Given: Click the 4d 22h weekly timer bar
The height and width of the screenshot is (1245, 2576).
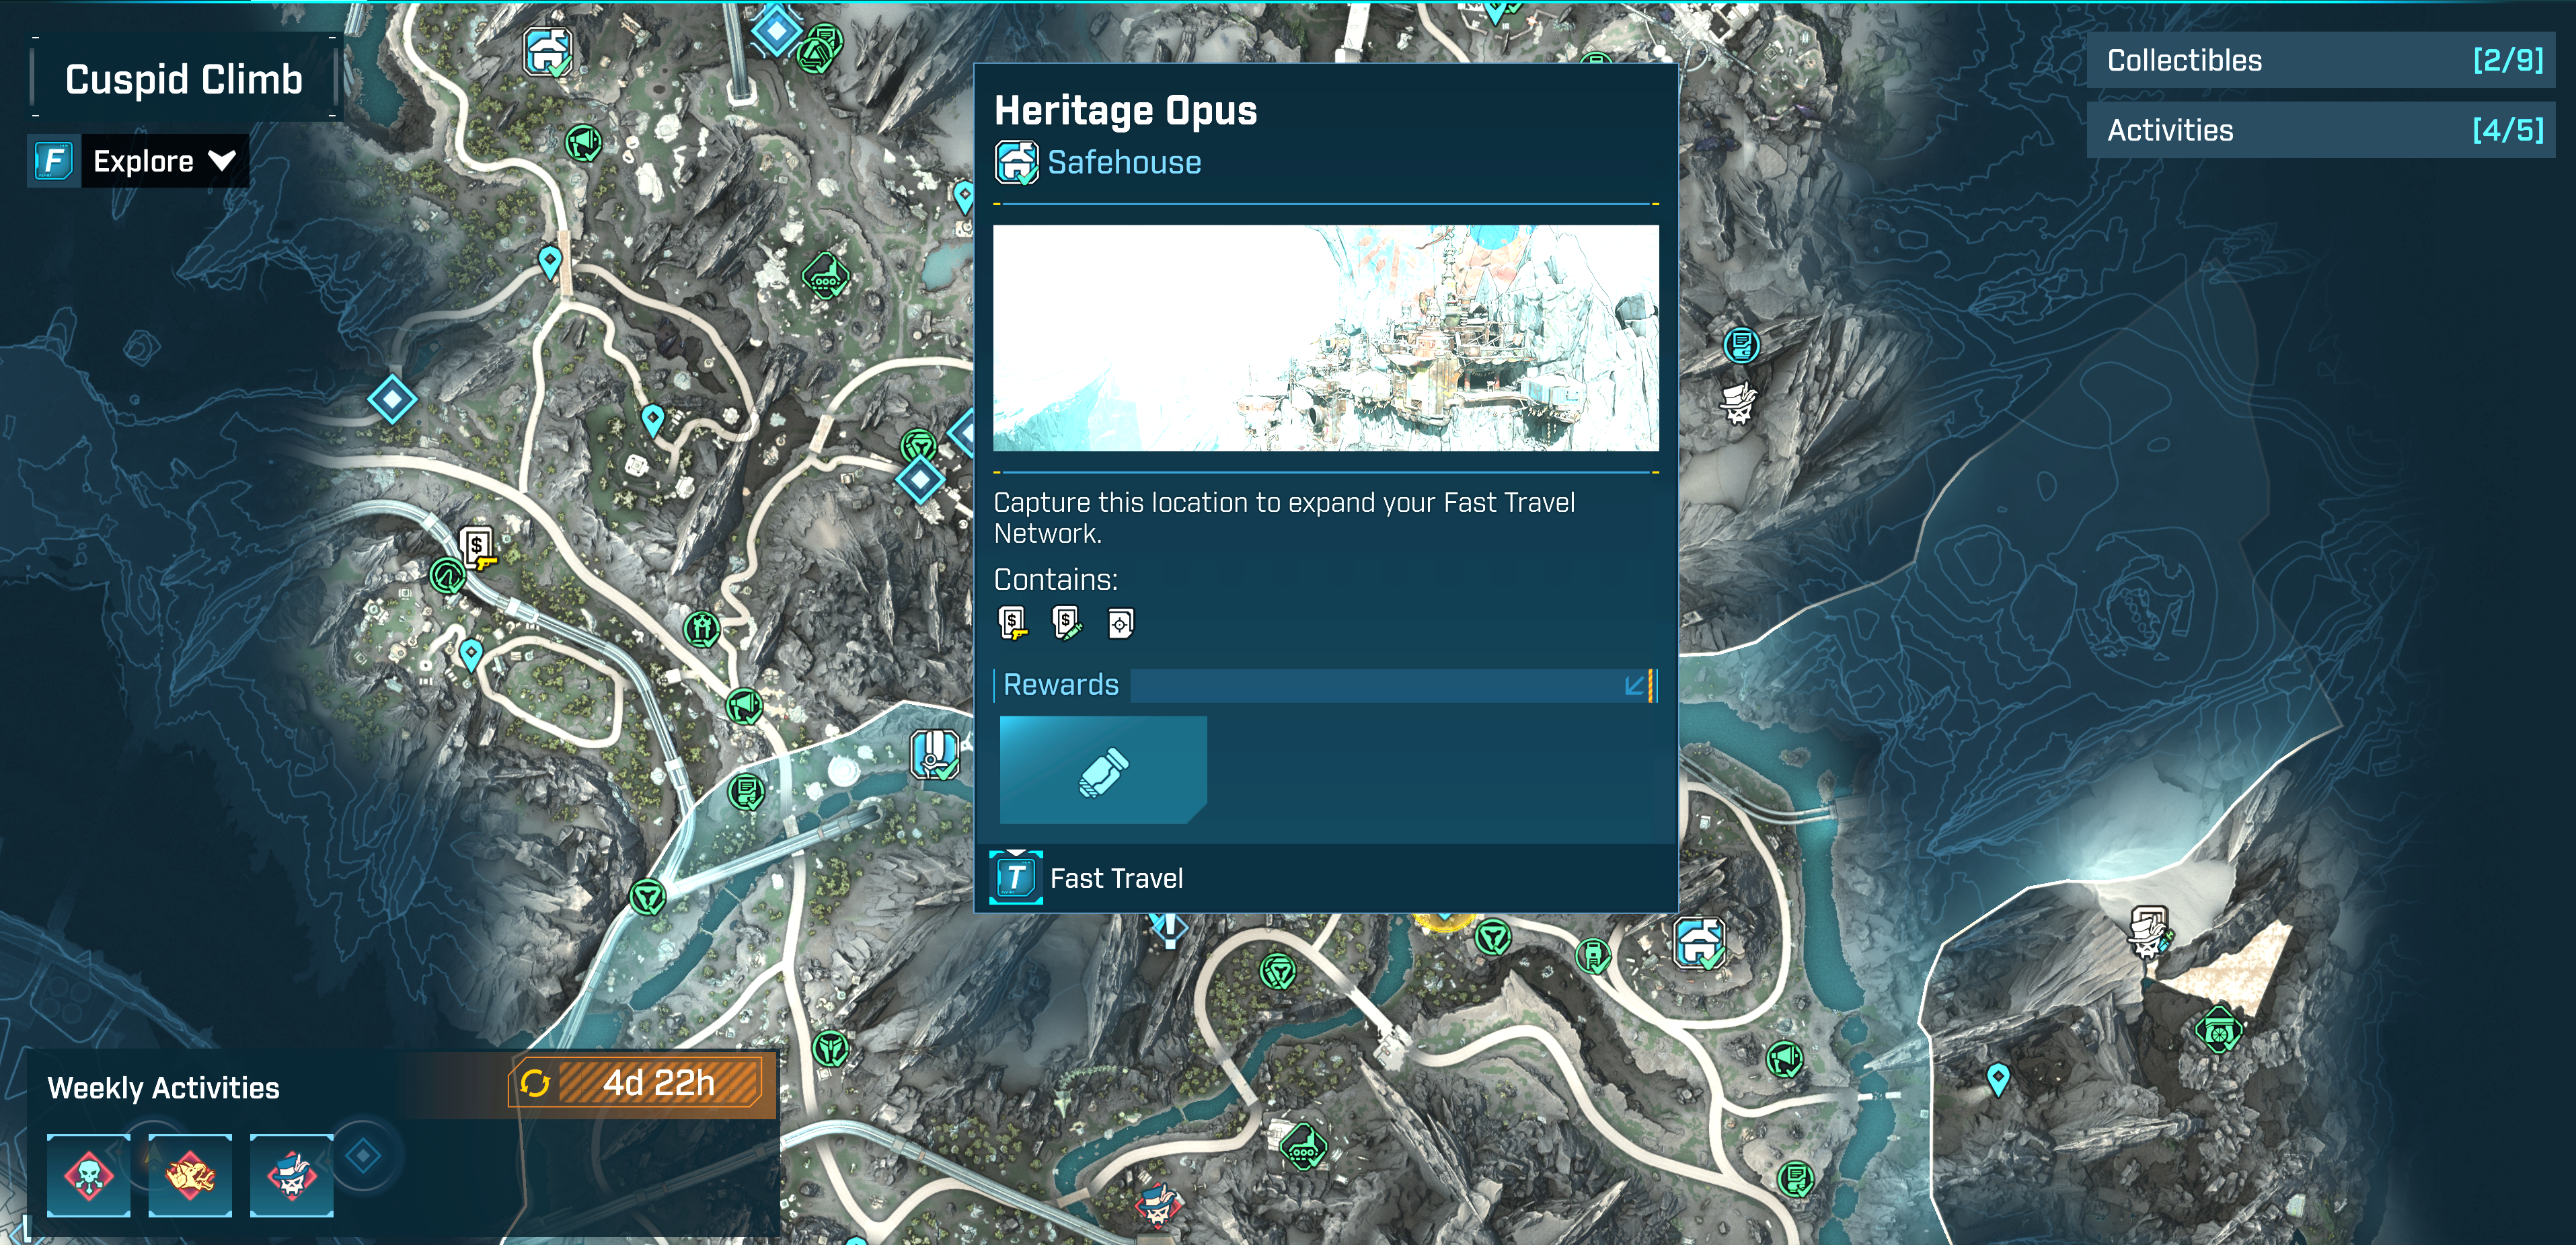Looking at the screenshot, I should click(658, 1083).
